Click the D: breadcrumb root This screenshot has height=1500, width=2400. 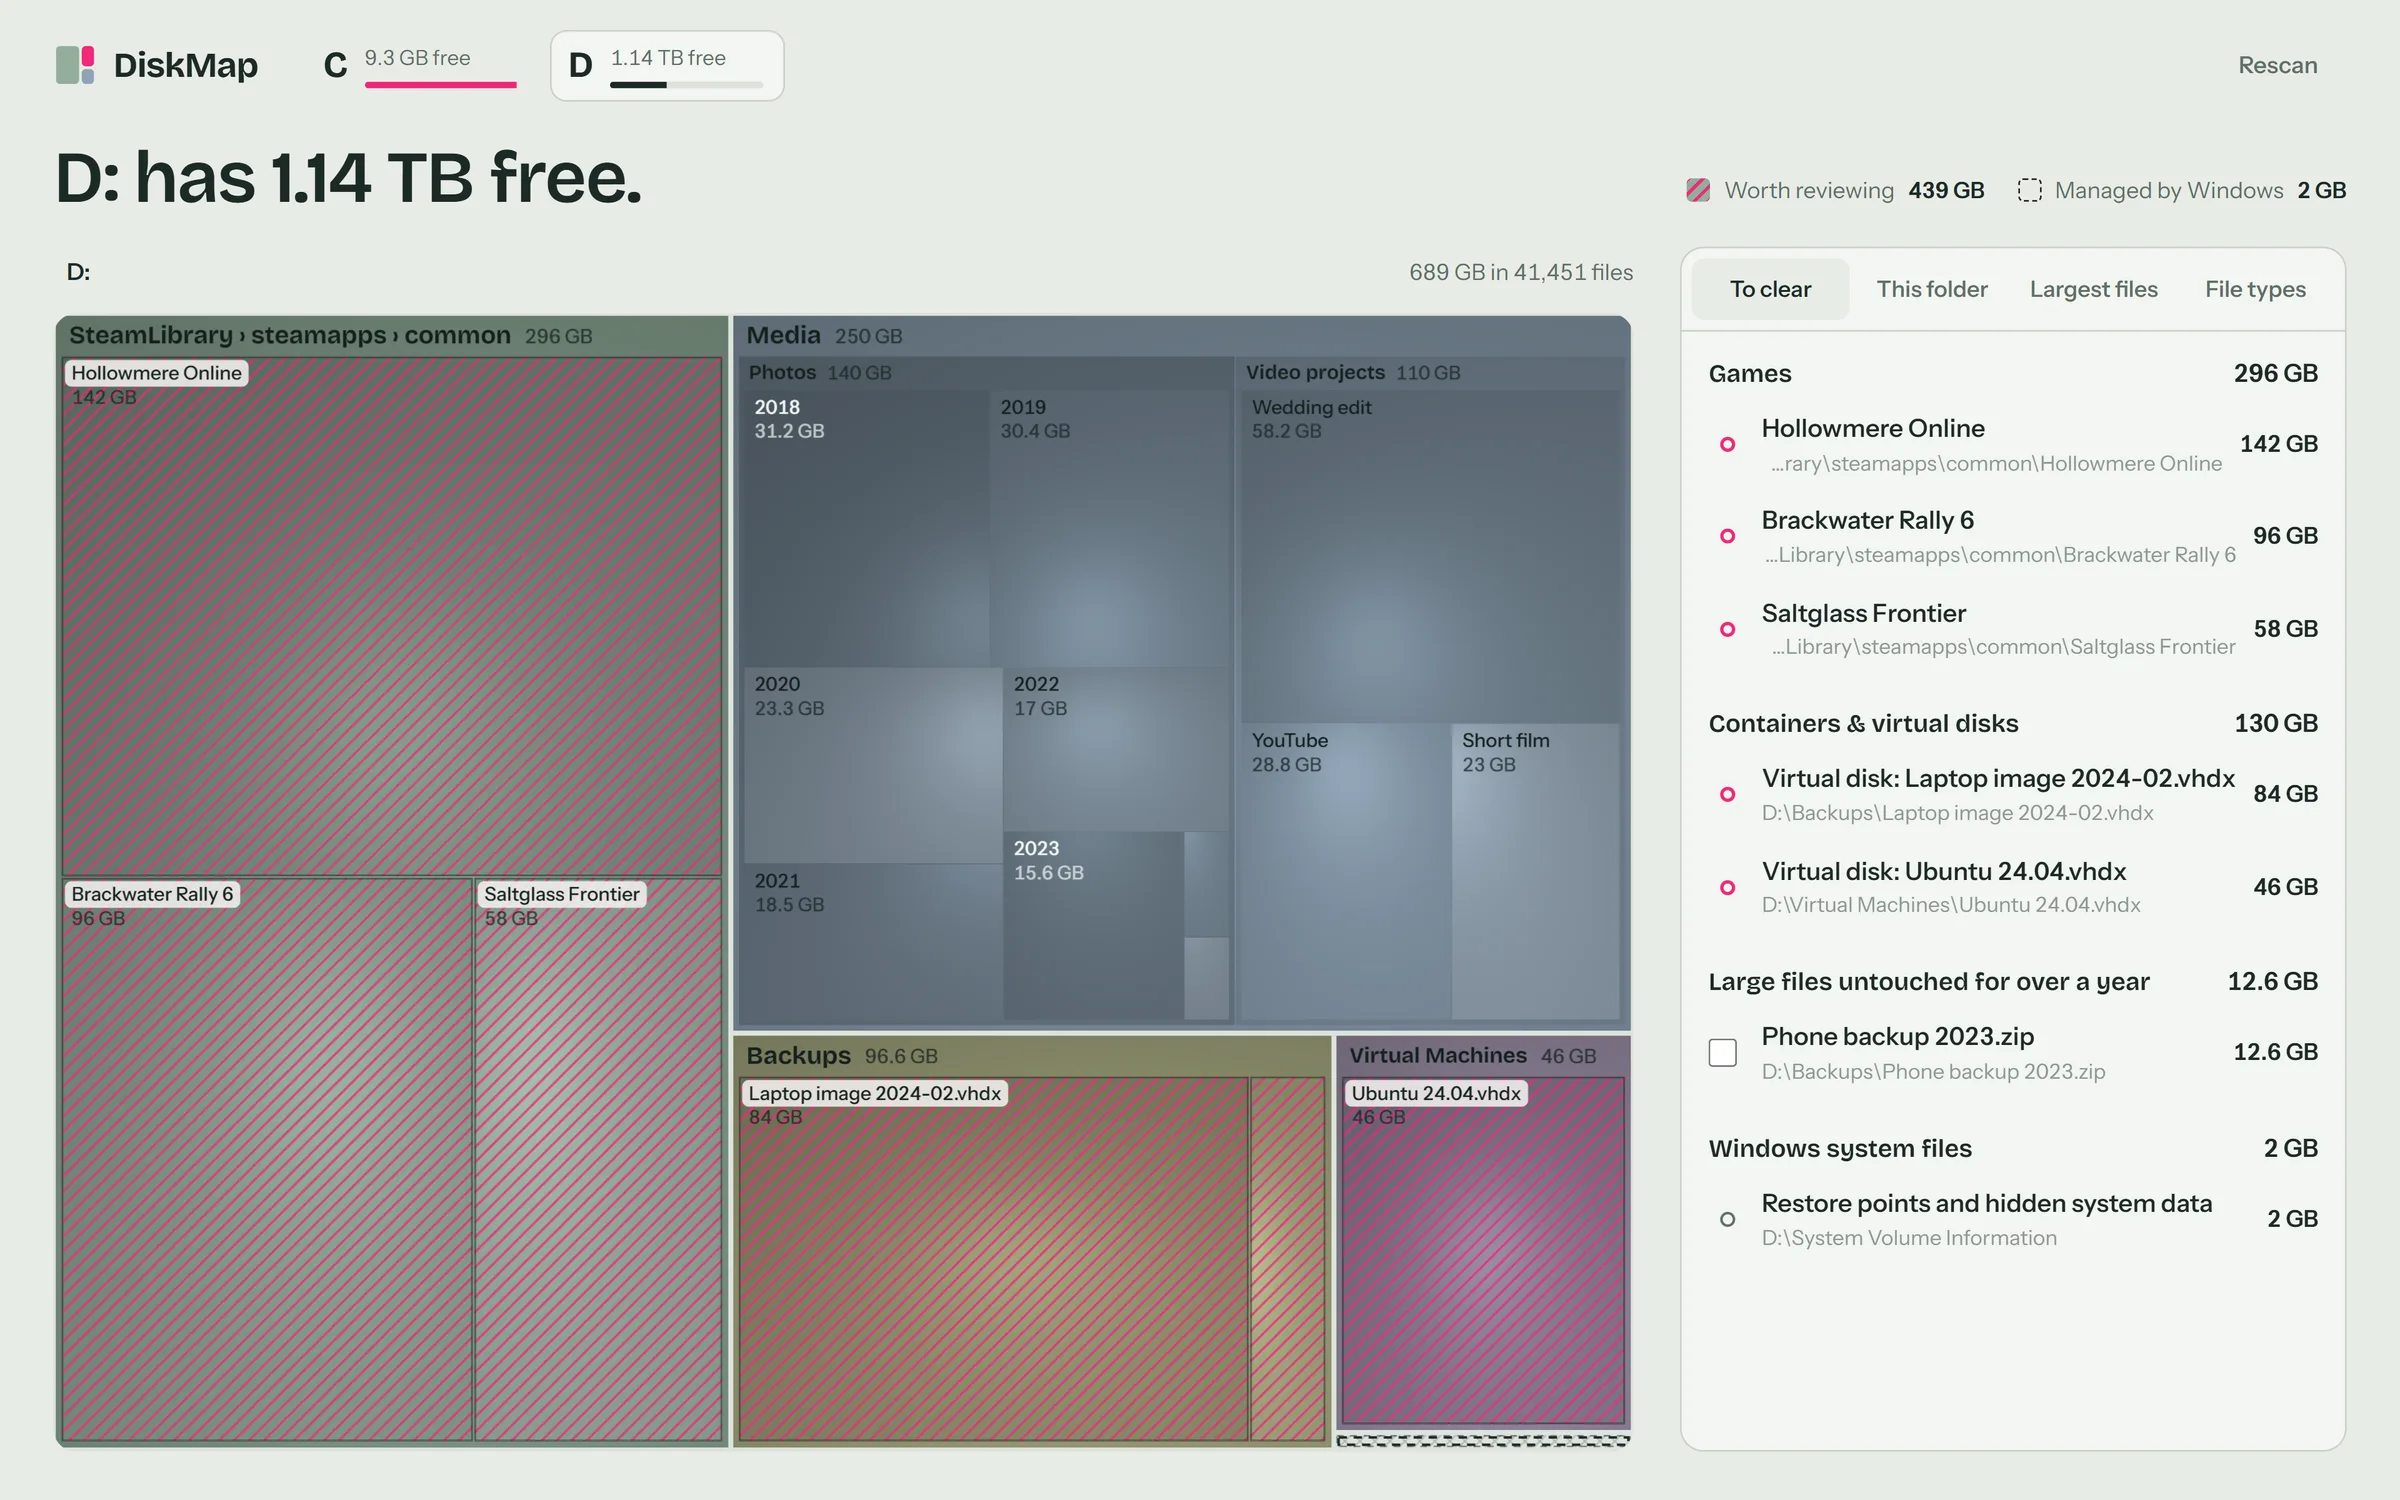tap(78, 272)
